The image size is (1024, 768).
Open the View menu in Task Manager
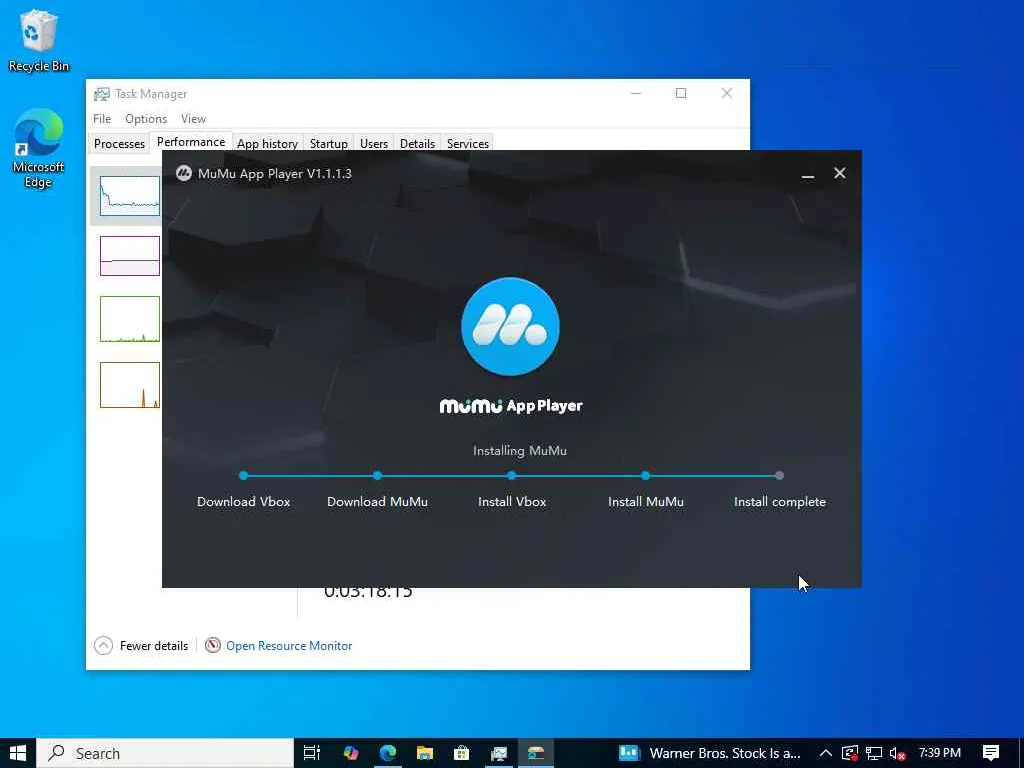tap(193, 119)
